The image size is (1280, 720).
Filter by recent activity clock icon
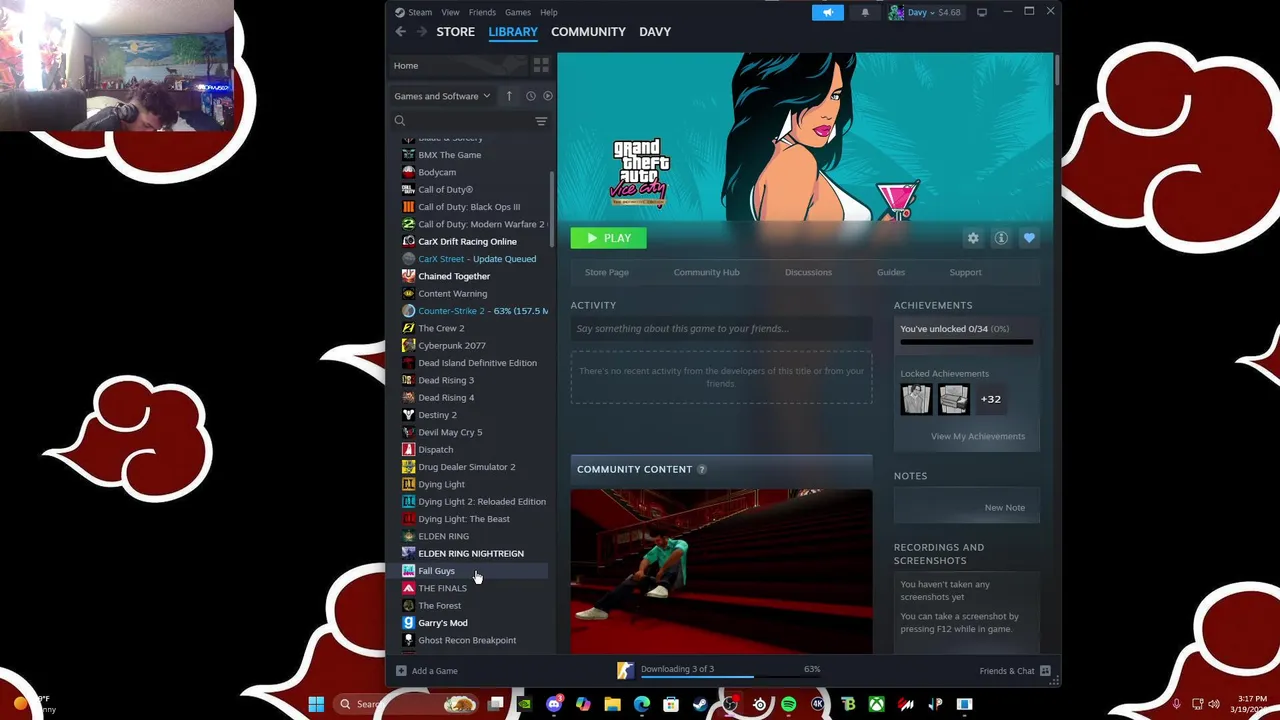(531, 96)
